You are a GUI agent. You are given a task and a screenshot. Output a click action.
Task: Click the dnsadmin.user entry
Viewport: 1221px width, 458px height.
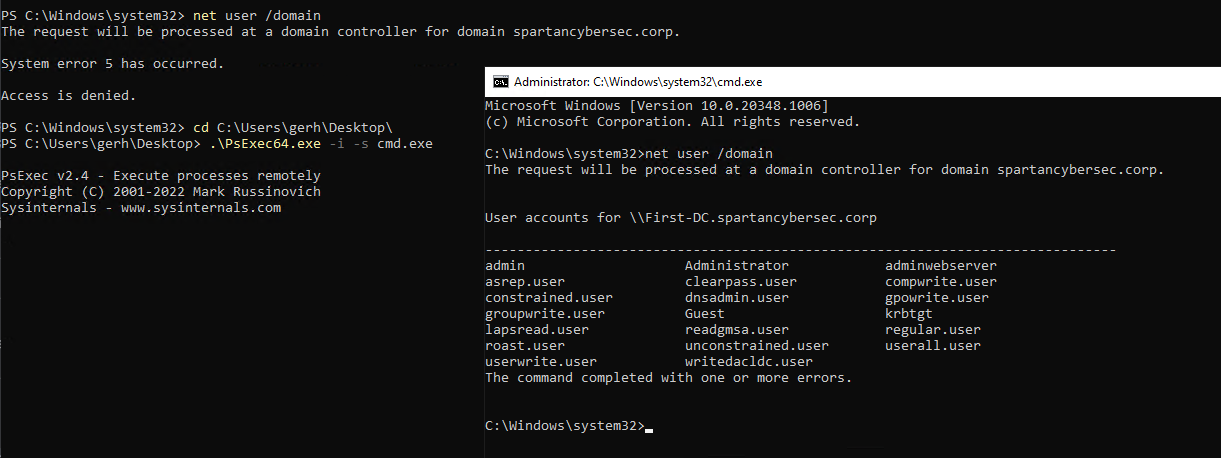(737, 298)
